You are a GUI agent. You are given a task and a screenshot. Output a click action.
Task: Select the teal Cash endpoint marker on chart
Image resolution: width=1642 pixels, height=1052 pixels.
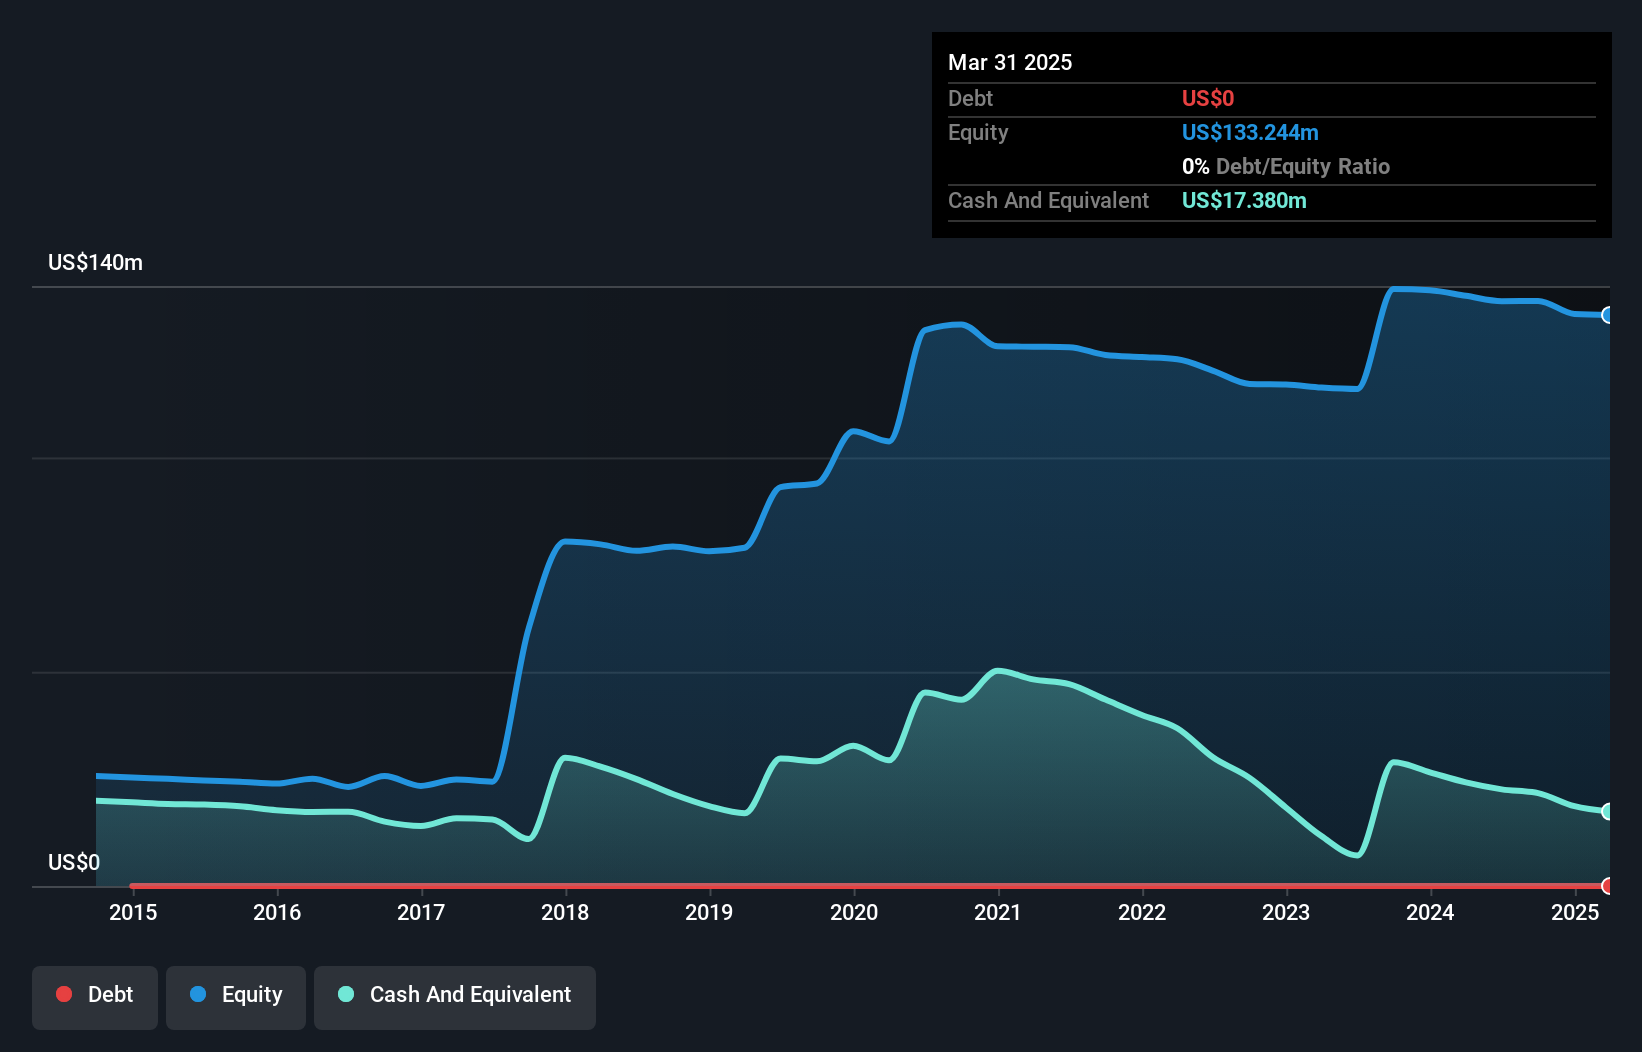click(x=1608, y=811)
